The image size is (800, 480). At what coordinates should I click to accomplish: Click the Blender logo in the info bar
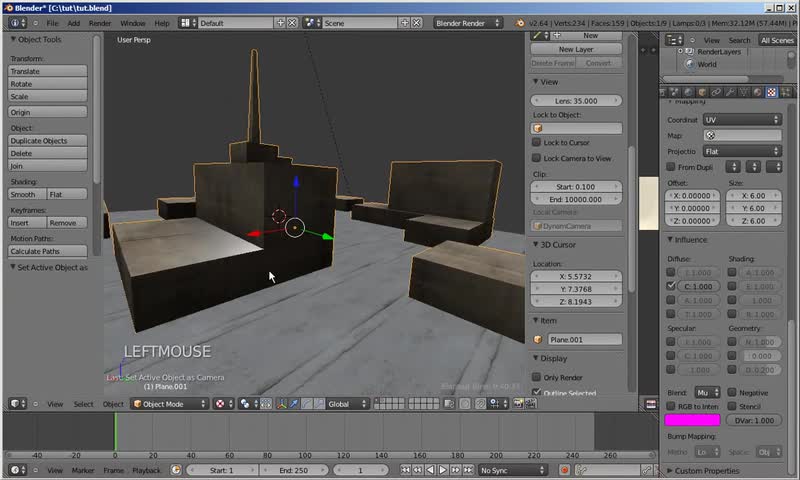click(x=520, y=23)
